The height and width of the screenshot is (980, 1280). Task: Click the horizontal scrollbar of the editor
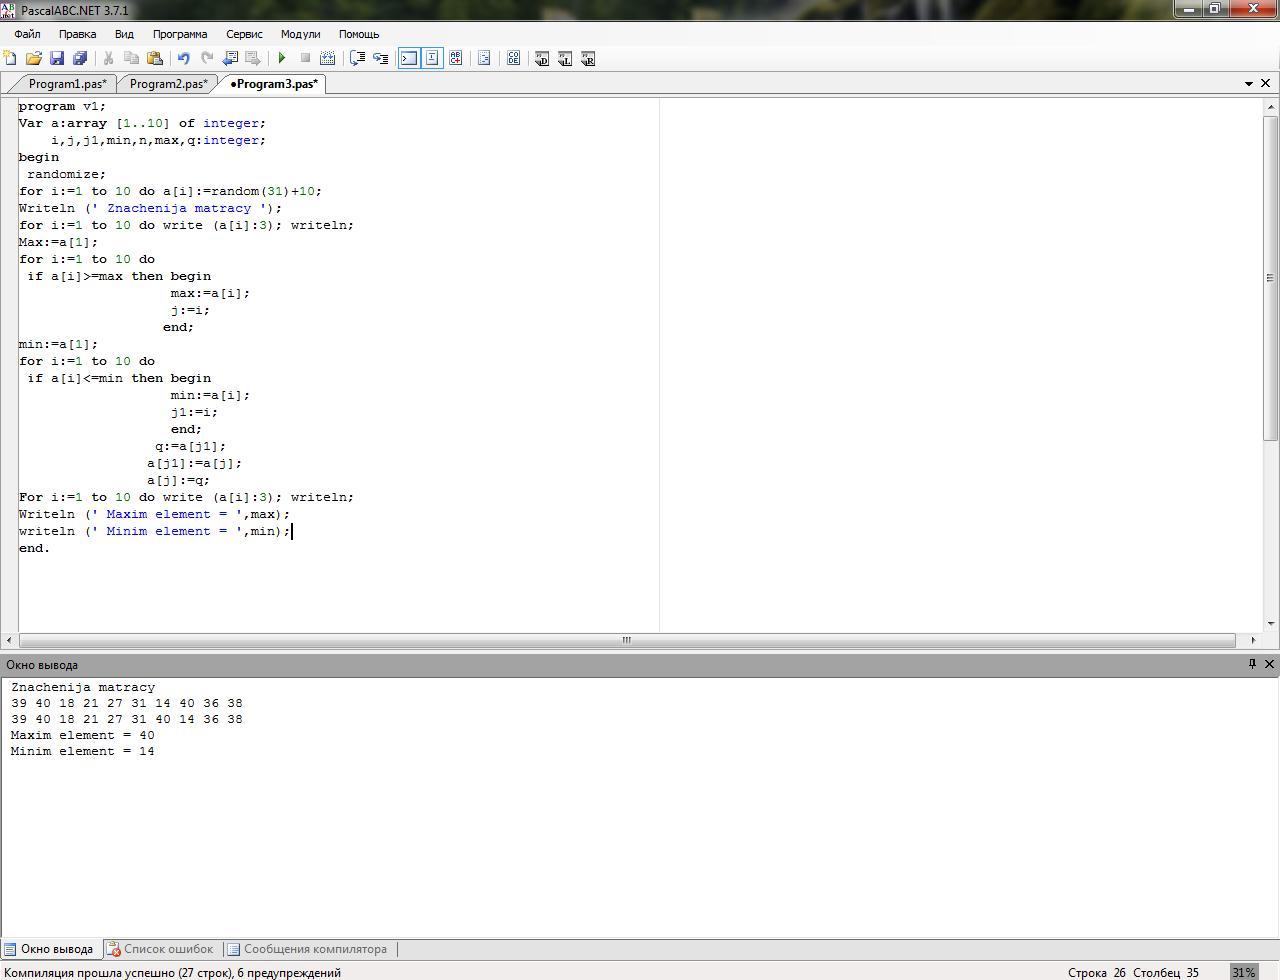tap(627, 640)
